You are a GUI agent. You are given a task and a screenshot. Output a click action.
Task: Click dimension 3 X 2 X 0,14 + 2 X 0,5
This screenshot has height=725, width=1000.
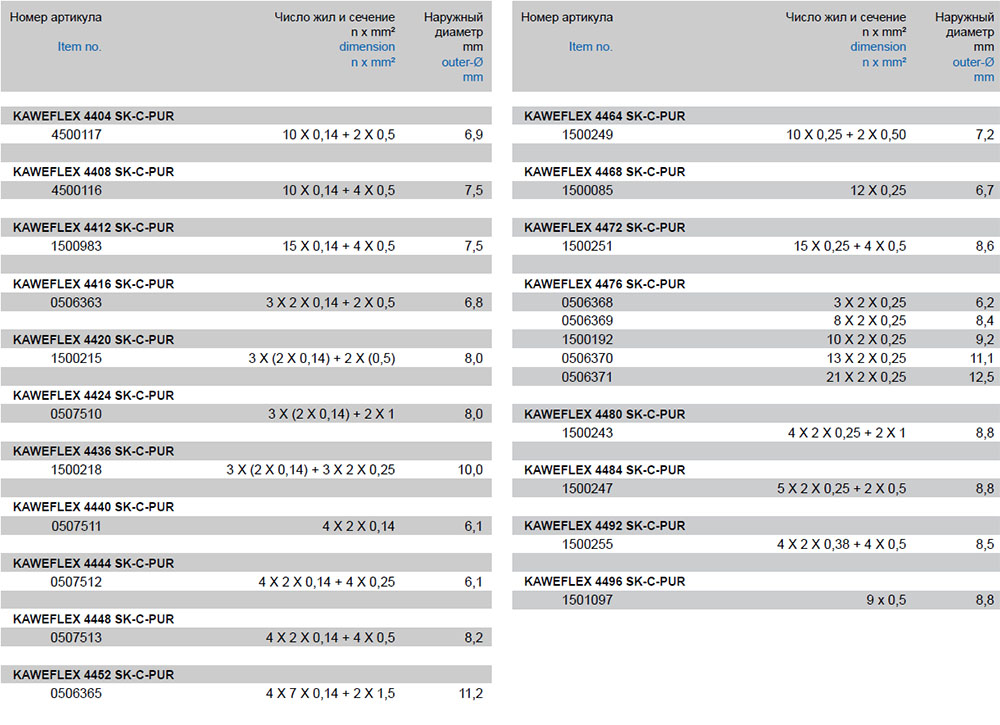(330, 302)
